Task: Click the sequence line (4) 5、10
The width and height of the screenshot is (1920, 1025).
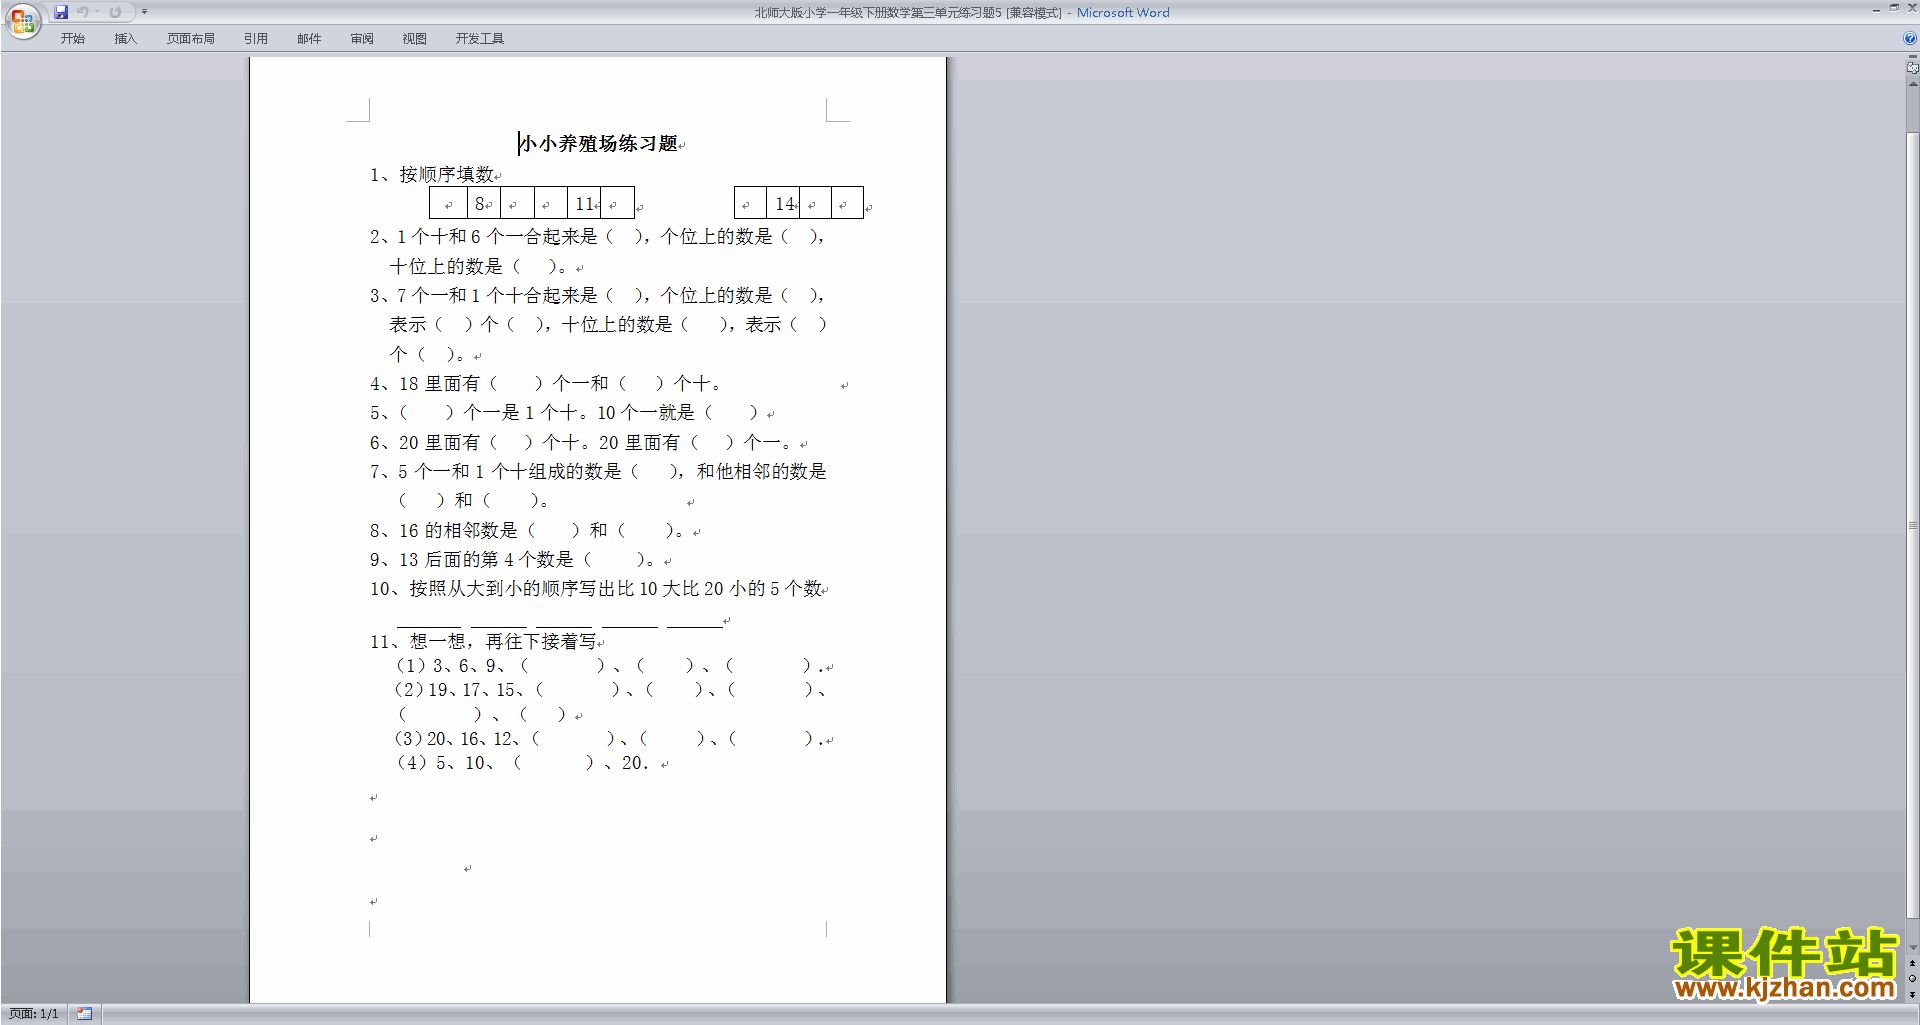Action: (523, 763)
